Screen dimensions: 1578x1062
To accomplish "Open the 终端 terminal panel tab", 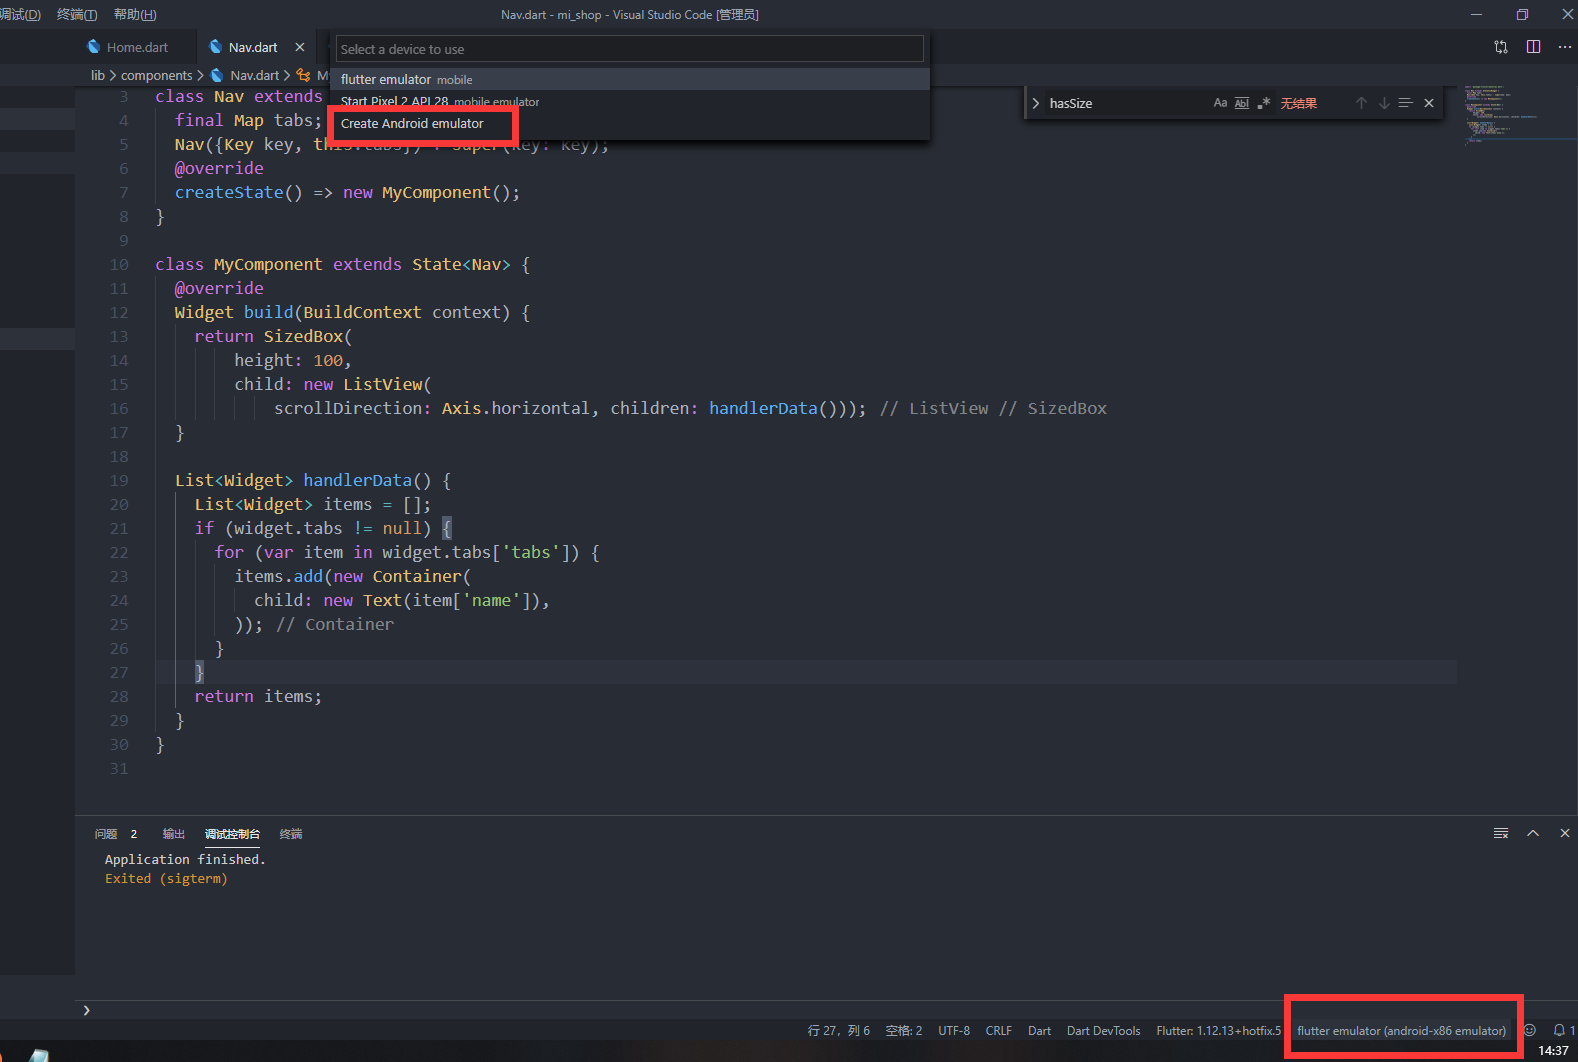I will (x=291, y=834).
